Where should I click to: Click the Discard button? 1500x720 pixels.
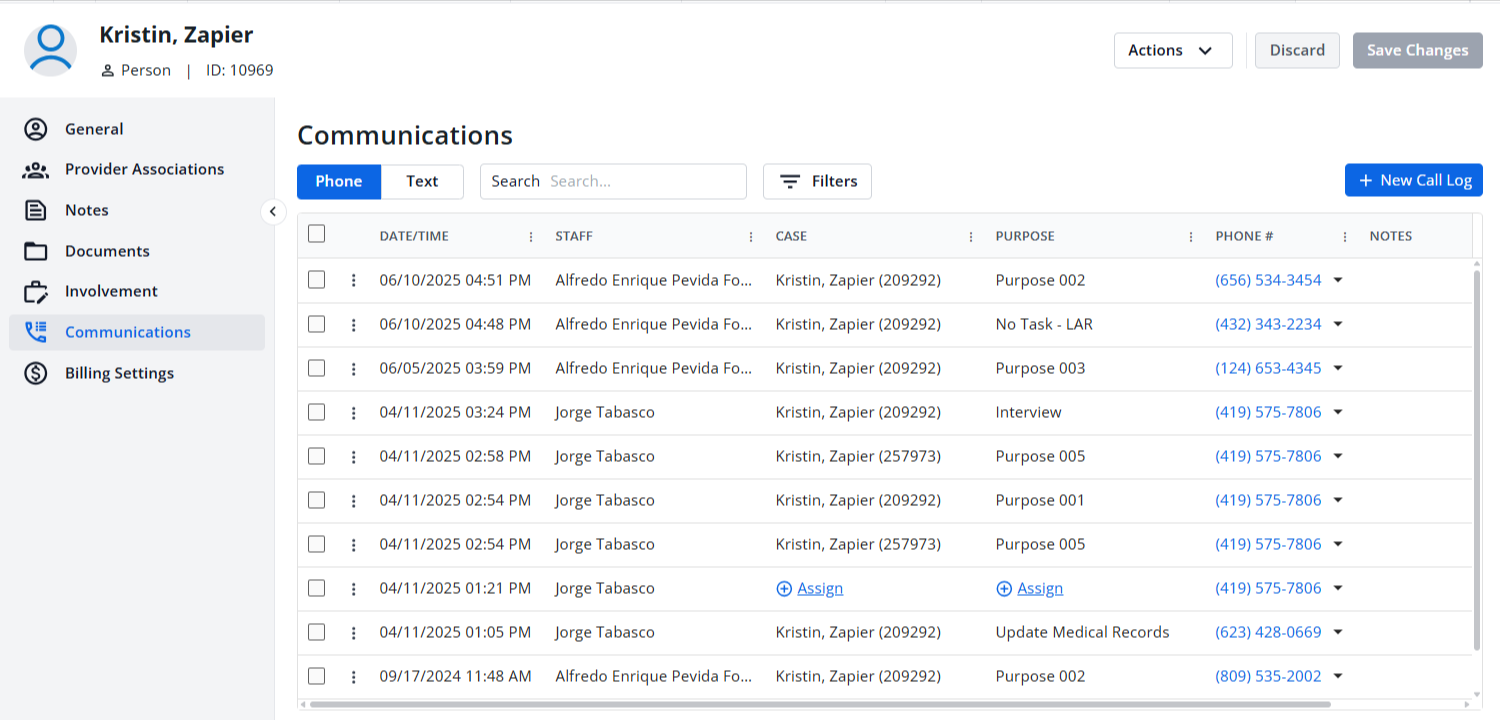(x=1297, y=50)
